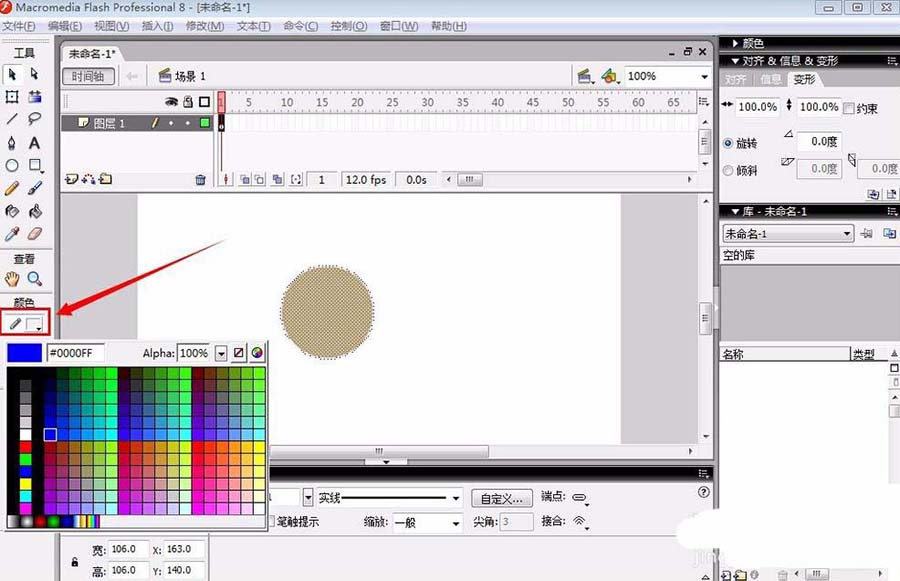This screenshot has width=900, height=581.
Task: Click the help question mark icon
Action: (704, 492)
